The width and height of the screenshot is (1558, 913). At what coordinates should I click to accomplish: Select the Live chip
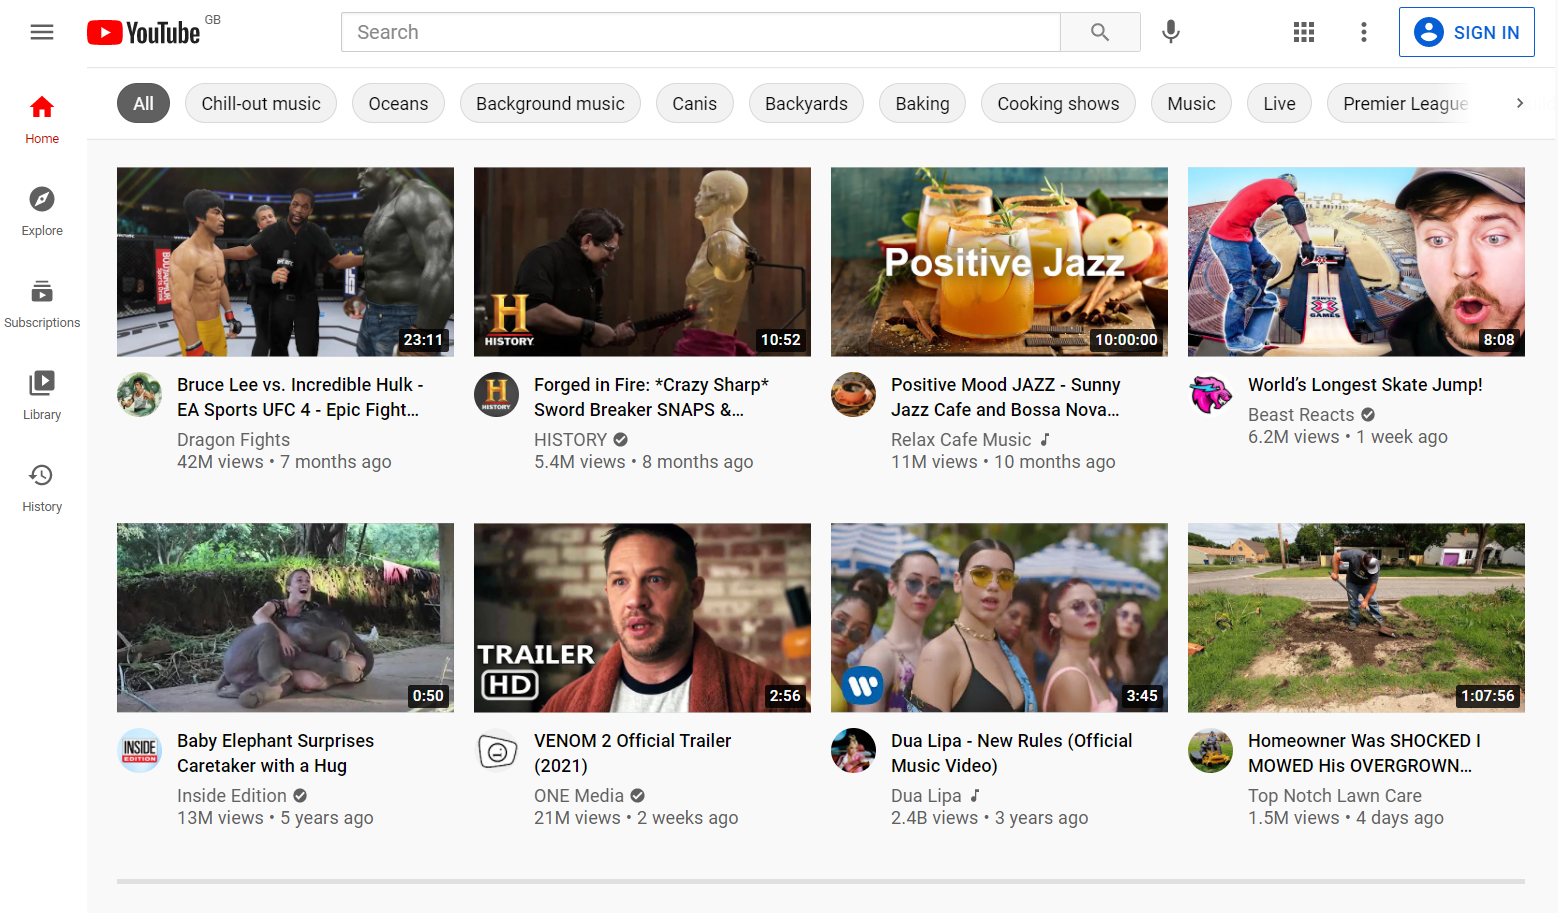(1279, 103)
